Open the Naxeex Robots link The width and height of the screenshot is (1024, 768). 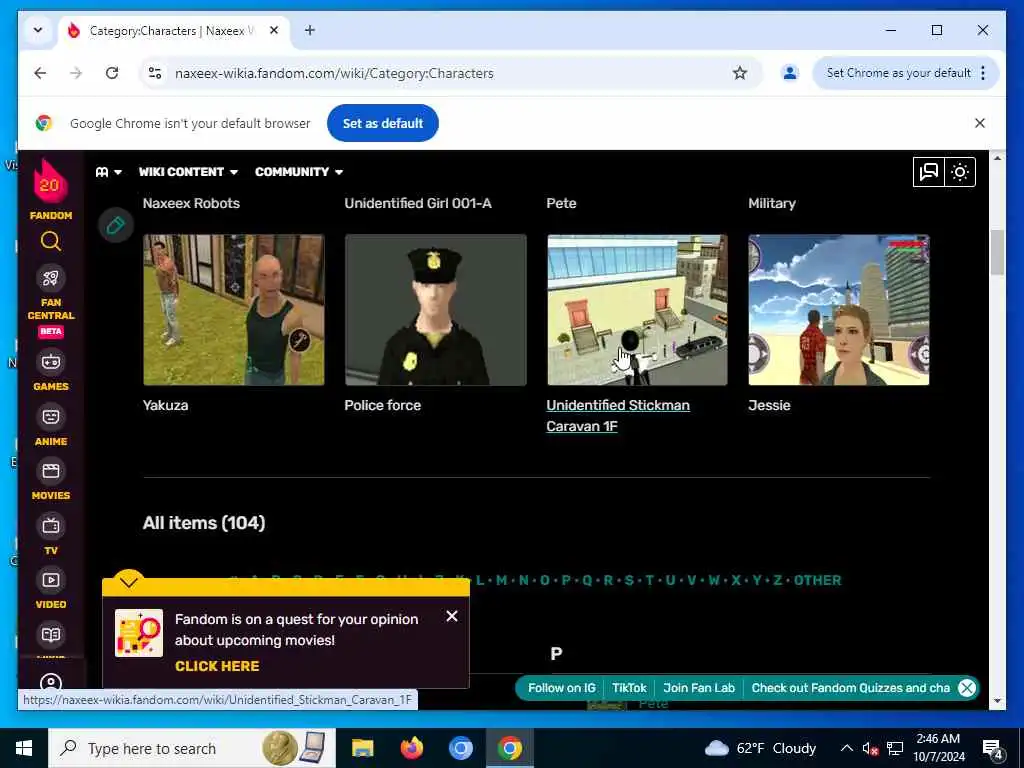[191, 203]
